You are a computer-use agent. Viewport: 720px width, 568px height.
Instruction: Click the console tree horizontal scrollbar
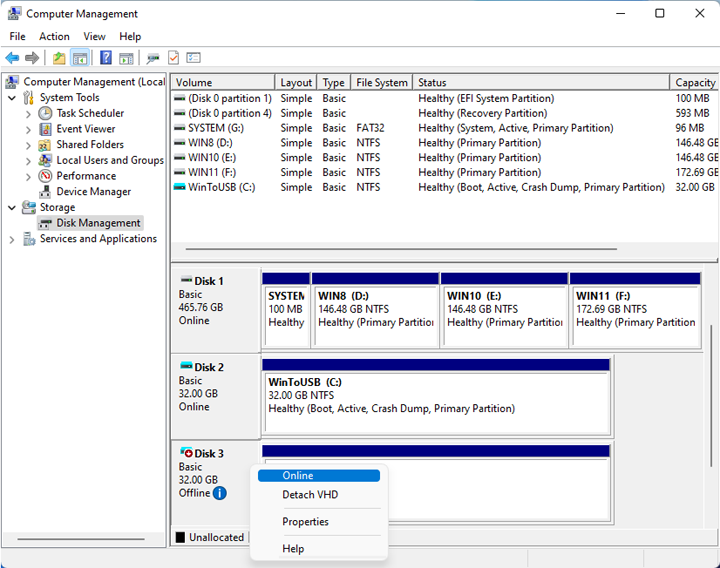click(x=81, y=539)
